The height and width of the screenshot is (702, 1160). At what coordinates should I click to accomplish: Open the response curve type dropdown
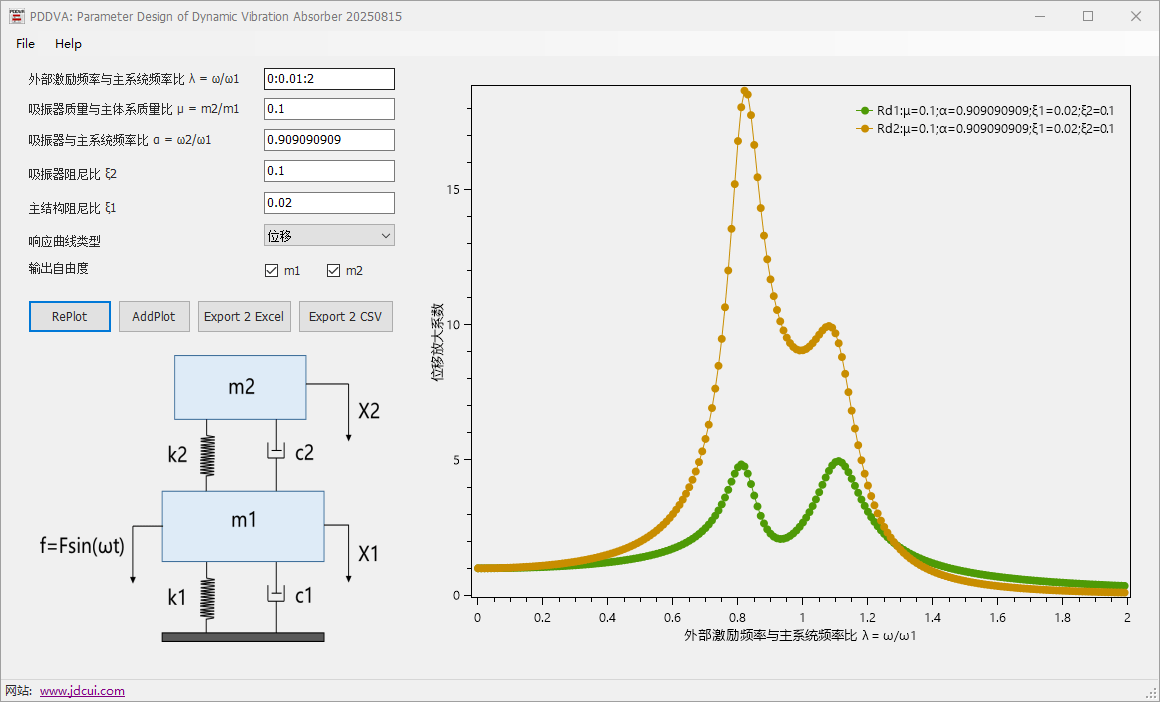coord(329,235)
